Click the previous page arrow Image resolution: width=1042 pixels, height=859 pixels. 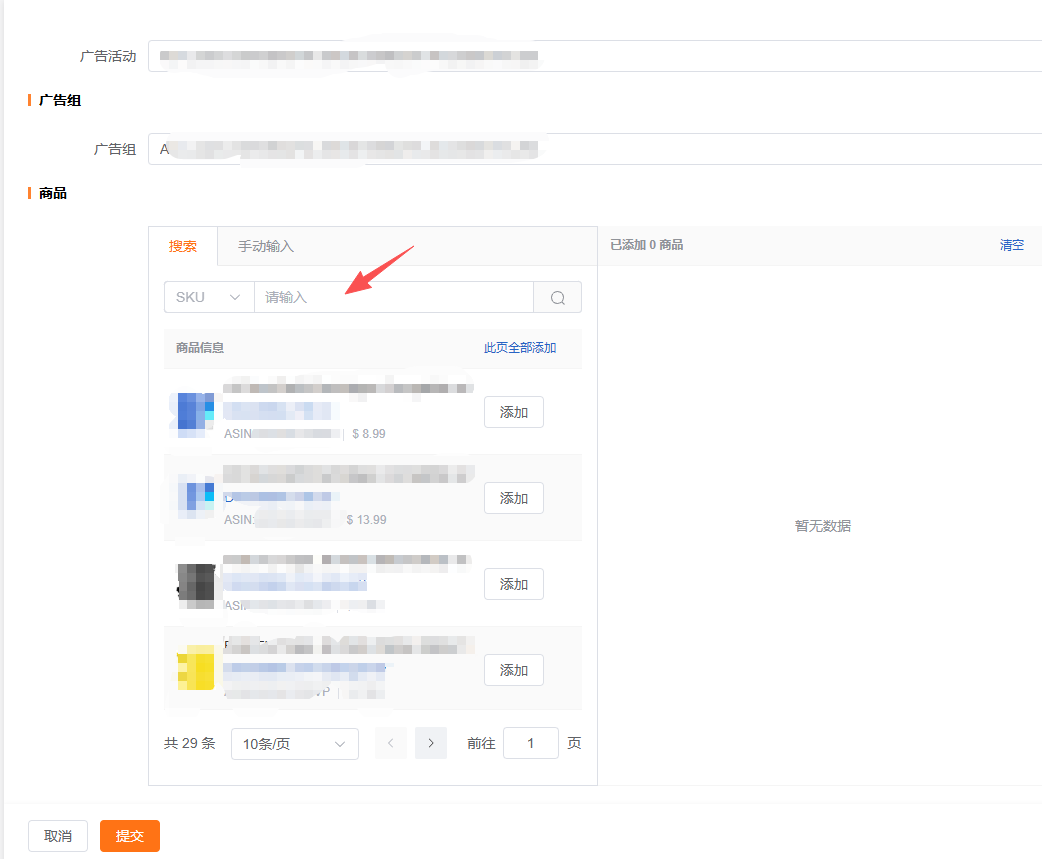click(x=391, y=743)
